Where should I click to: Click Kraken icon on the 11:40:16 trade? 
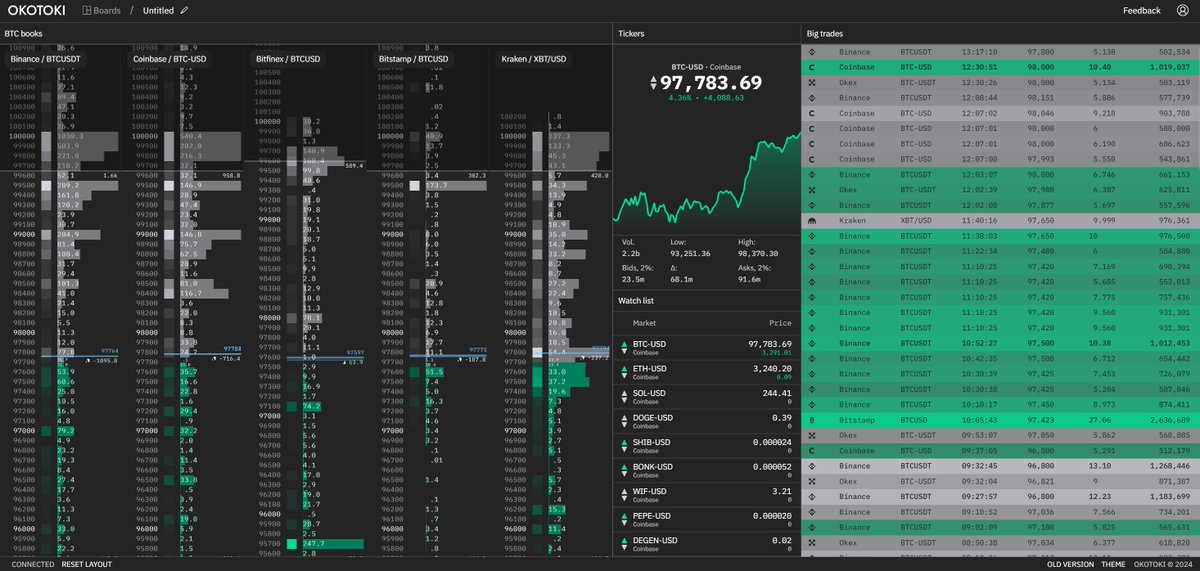(x=813, y=220)
